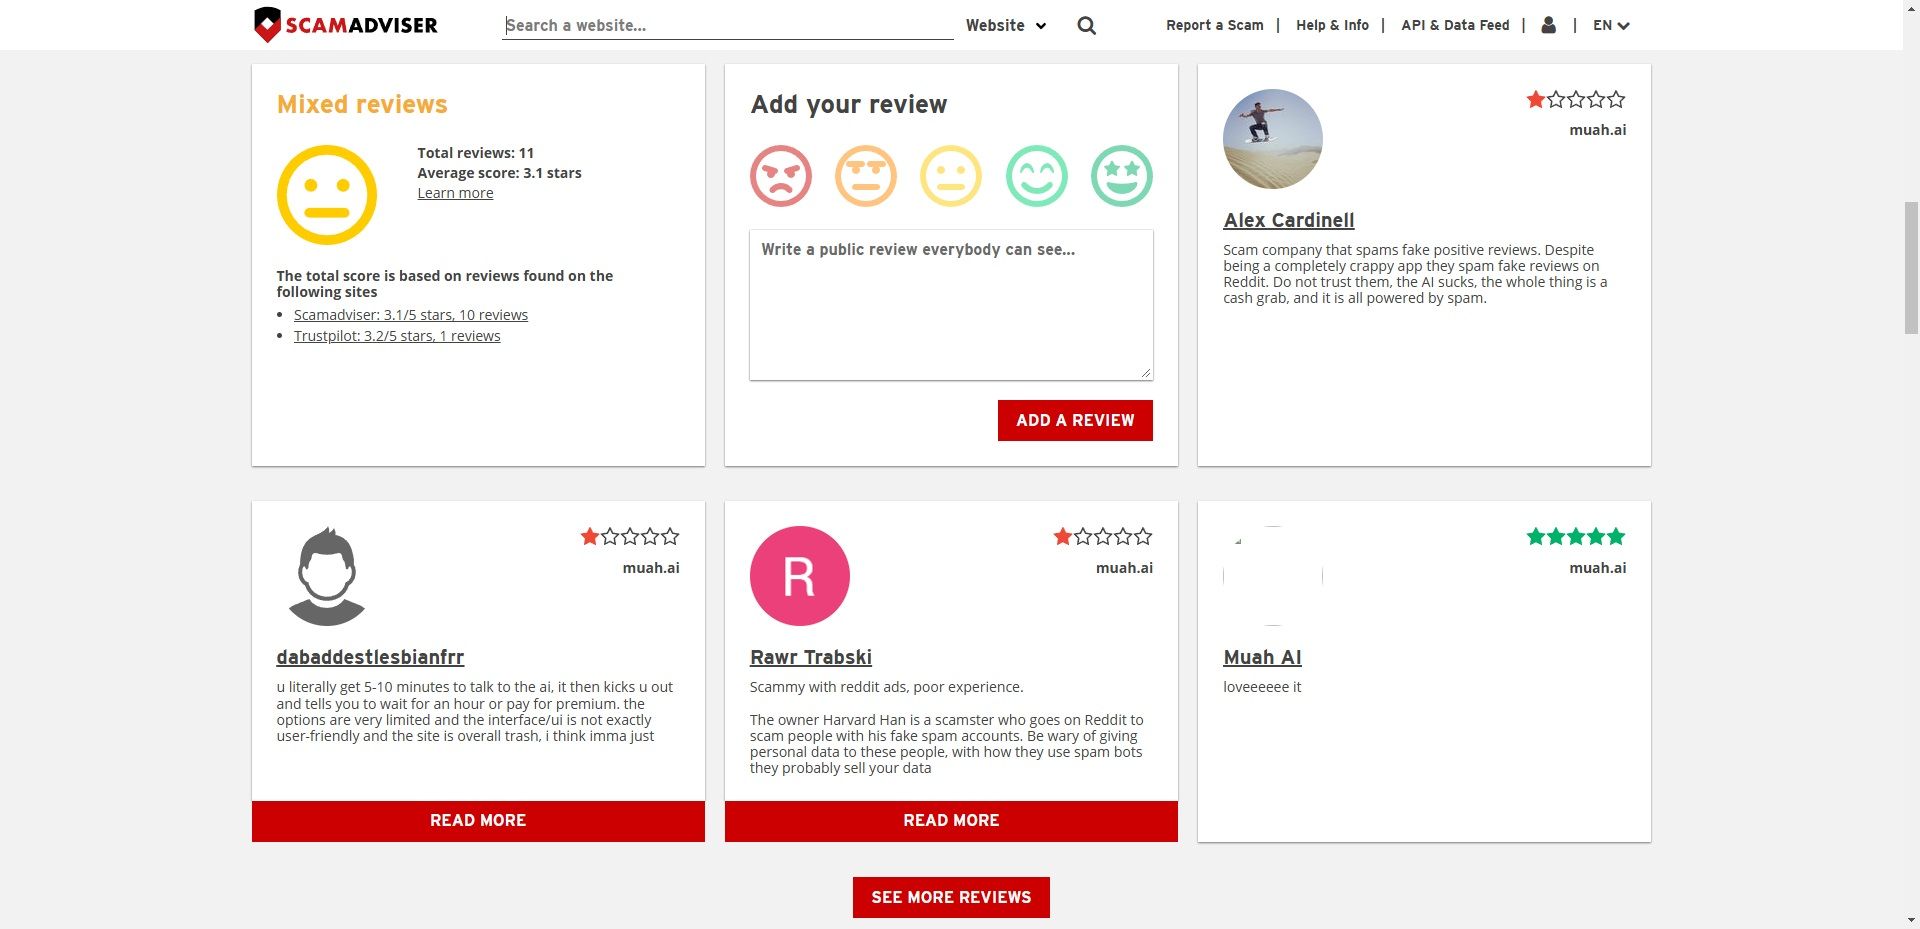Click dabaddestlesbianfrr's one-star rating

click(630, 536)
